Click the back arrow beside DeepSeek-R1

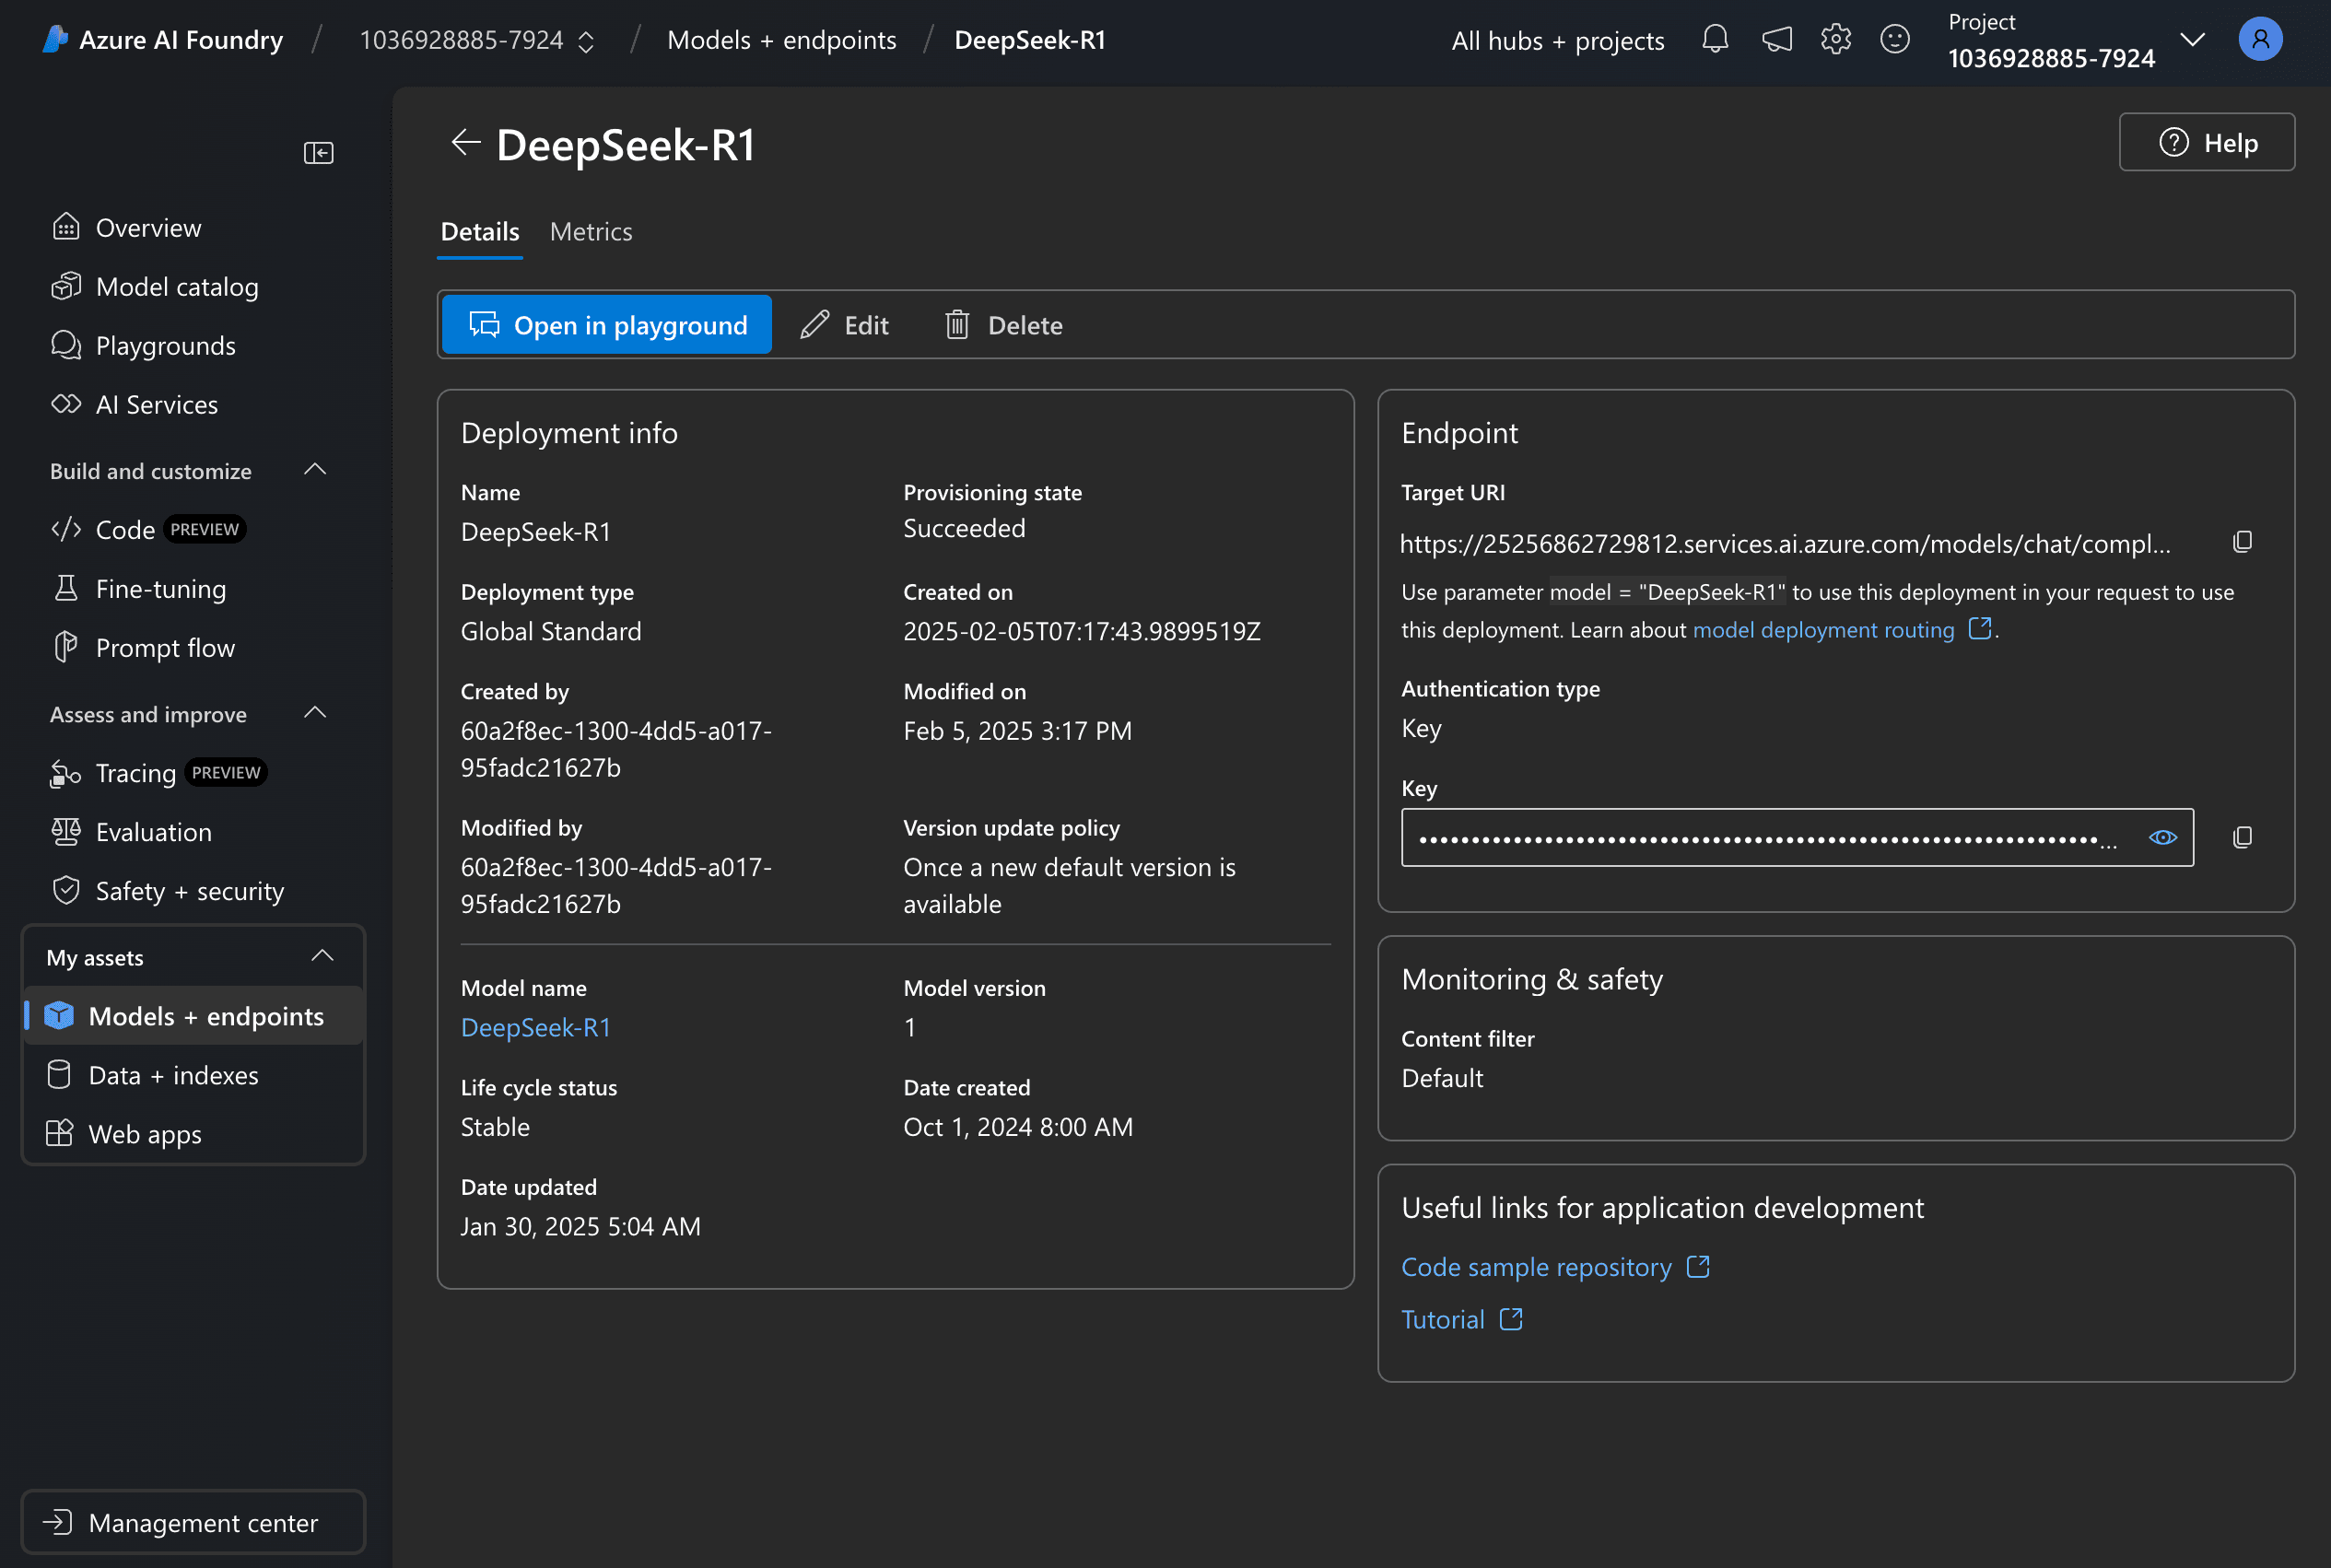pyautogui.click(x=465, y=143)
